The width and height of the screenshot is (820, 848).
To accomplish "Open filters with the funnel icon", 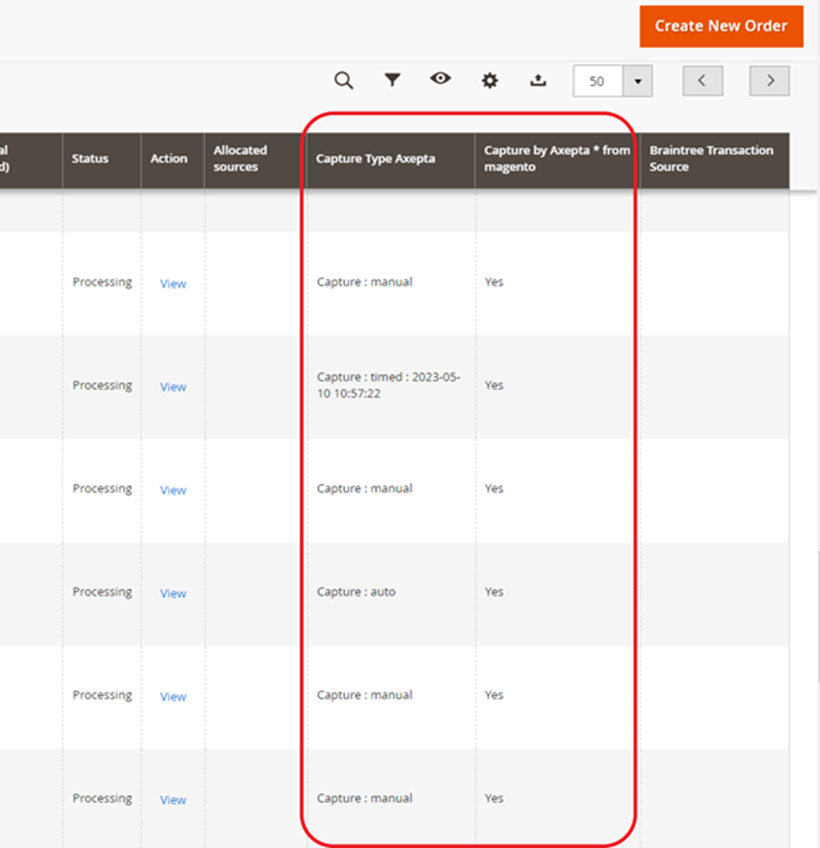I will pos(393,81).
